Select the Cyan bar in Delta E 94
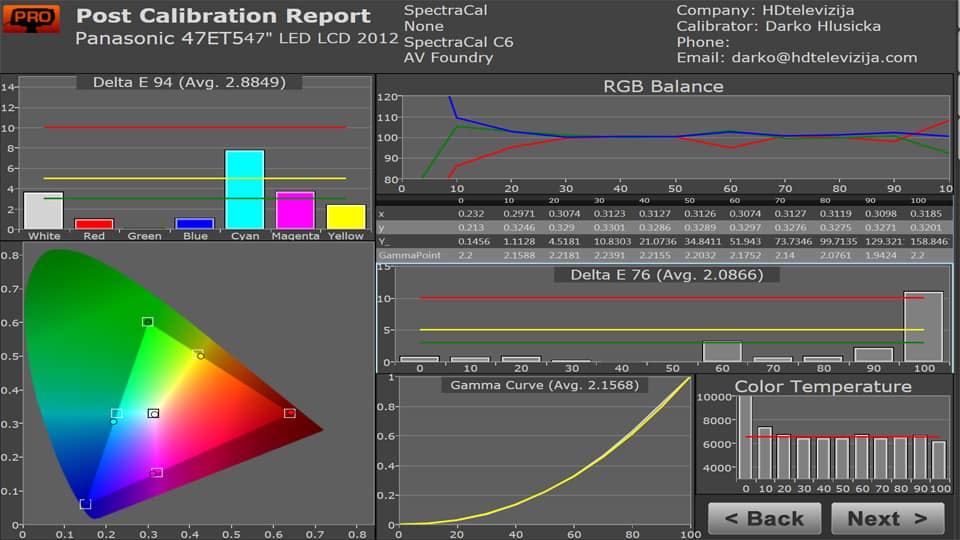Viewport: 960px width, 540px height. (244, 190)
